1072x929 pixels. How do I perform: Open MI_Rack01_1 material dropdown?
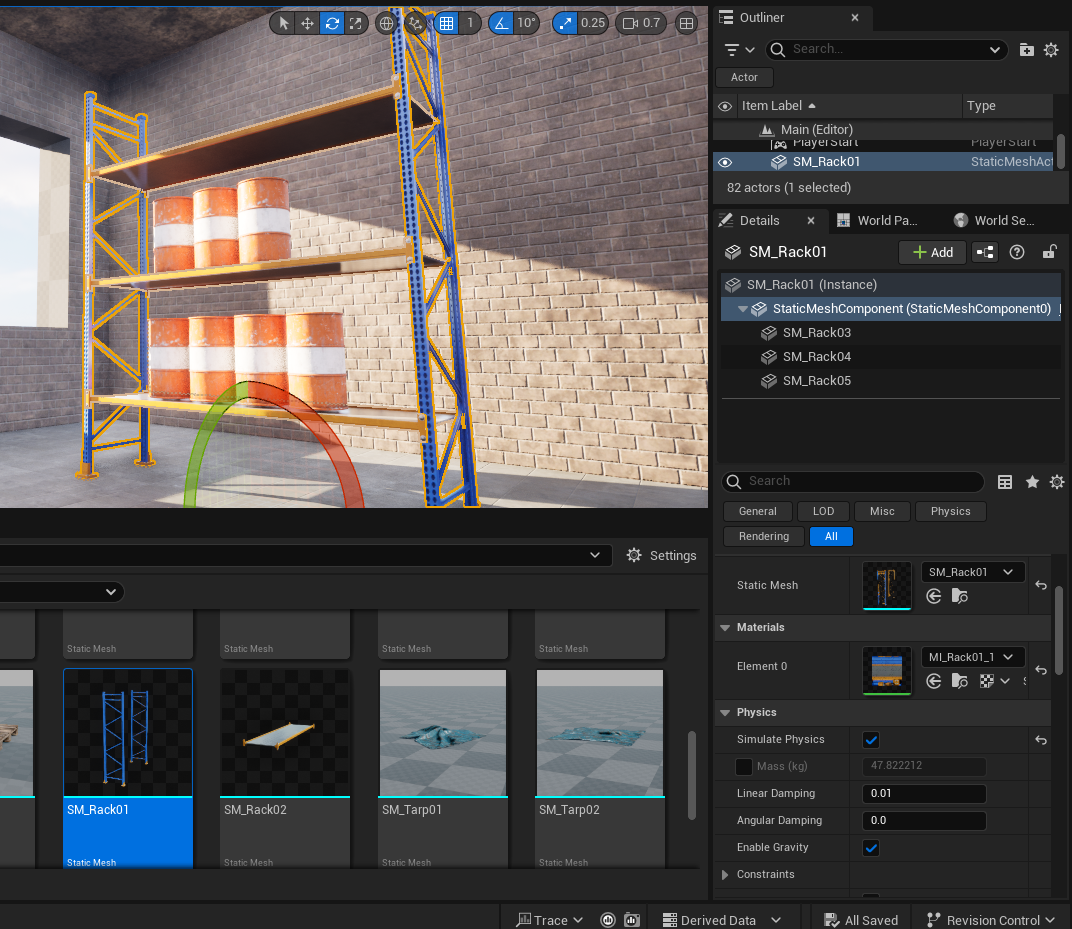coord(972,657)
